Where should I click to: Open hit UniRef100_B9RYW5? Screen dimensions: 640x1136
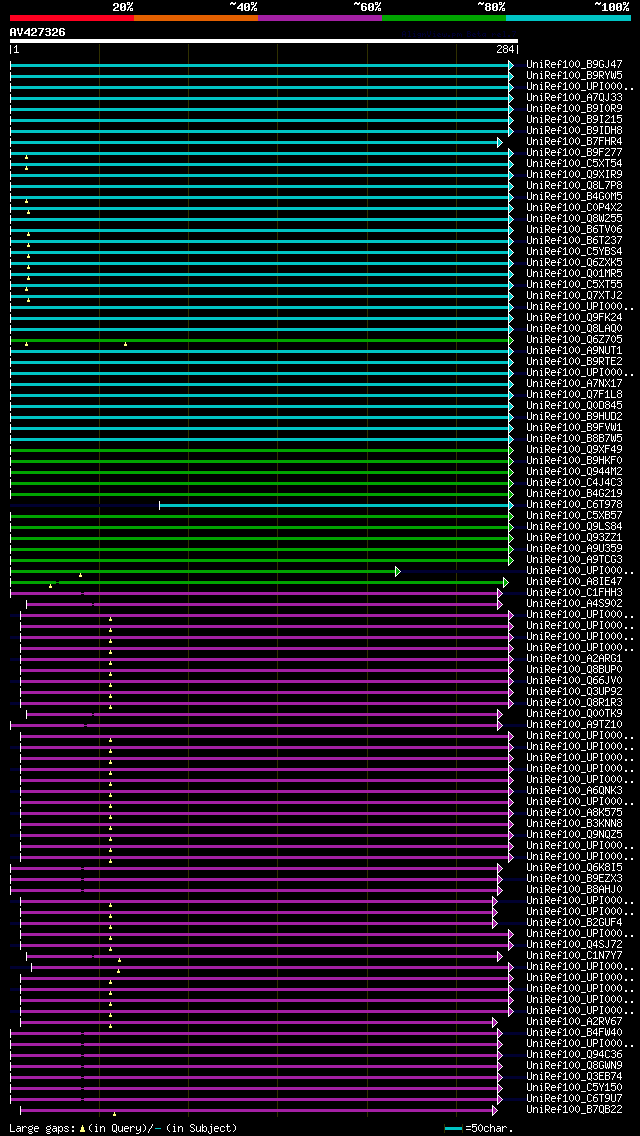(x=574, y=75)
